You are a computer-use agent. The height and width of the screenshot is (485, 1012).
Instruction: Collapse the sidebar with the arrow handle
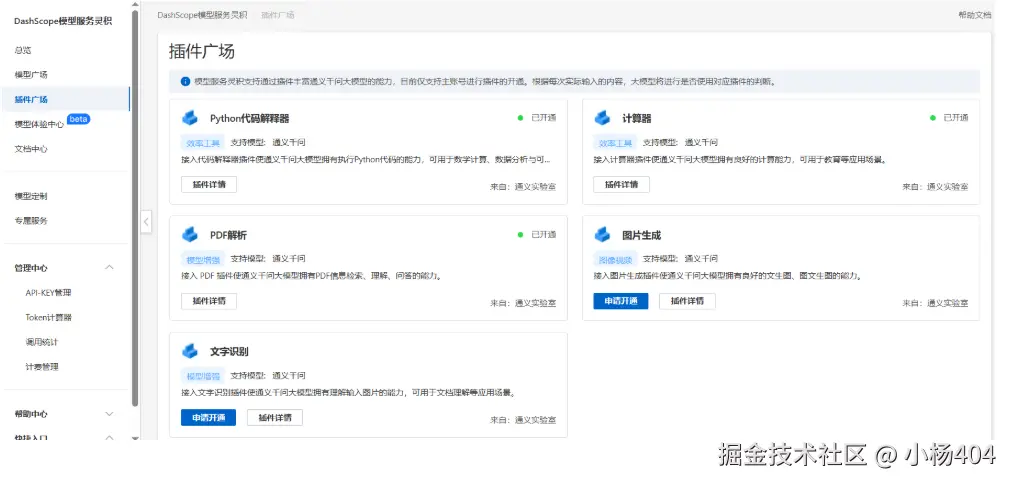click(147, 222)
